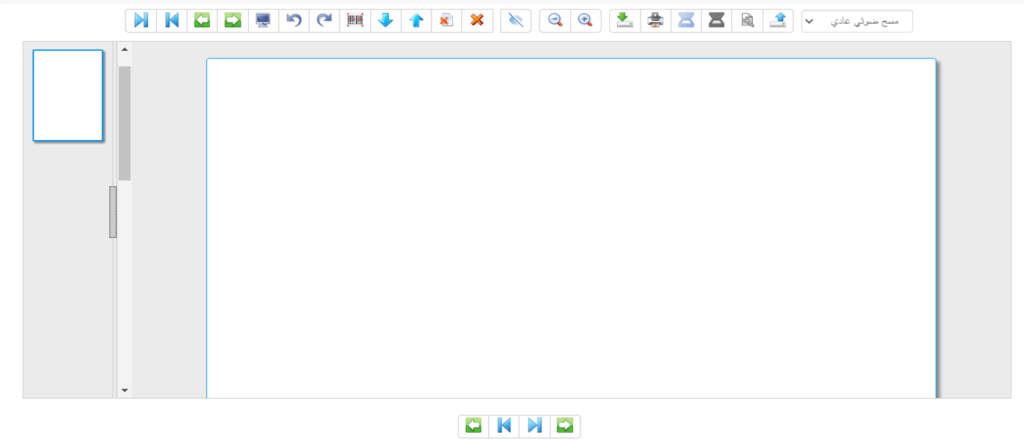This screenshot has height=441, width=1024.
Task: Click the light blue scanner icon
Action: pyautogui.click(x=685, y=20)
